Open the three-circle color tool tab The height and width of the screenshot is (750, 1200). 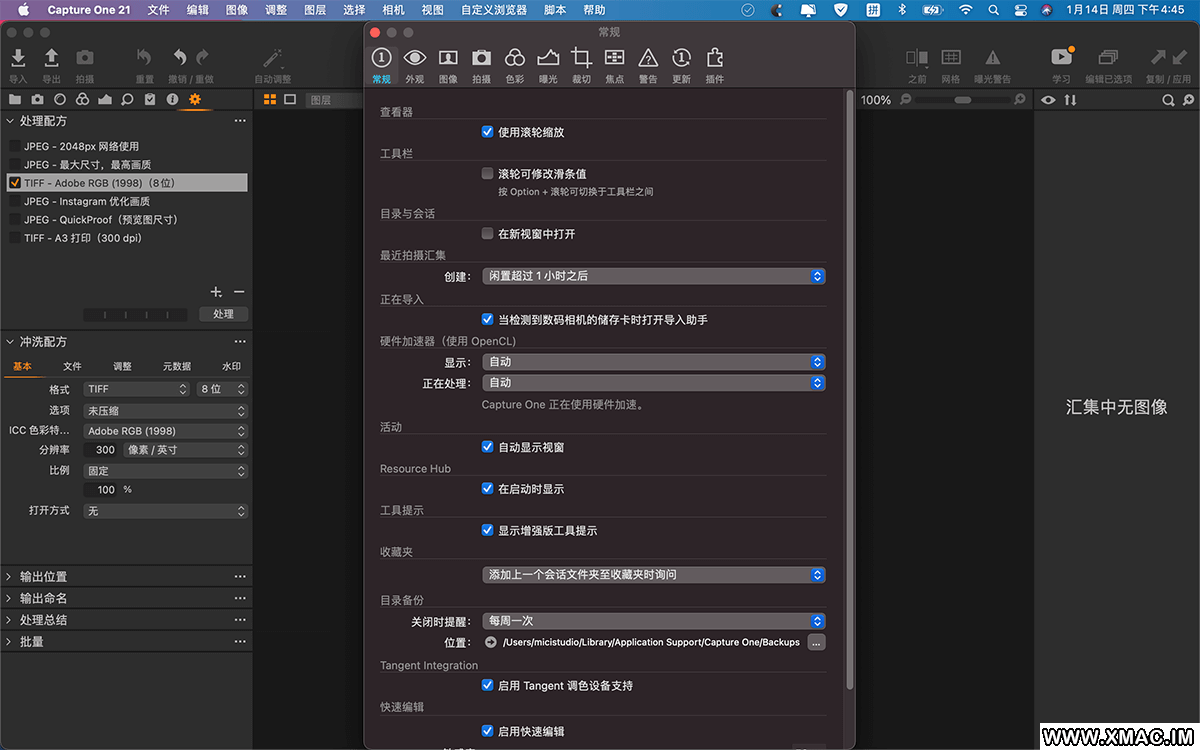[x=82, y=99]
